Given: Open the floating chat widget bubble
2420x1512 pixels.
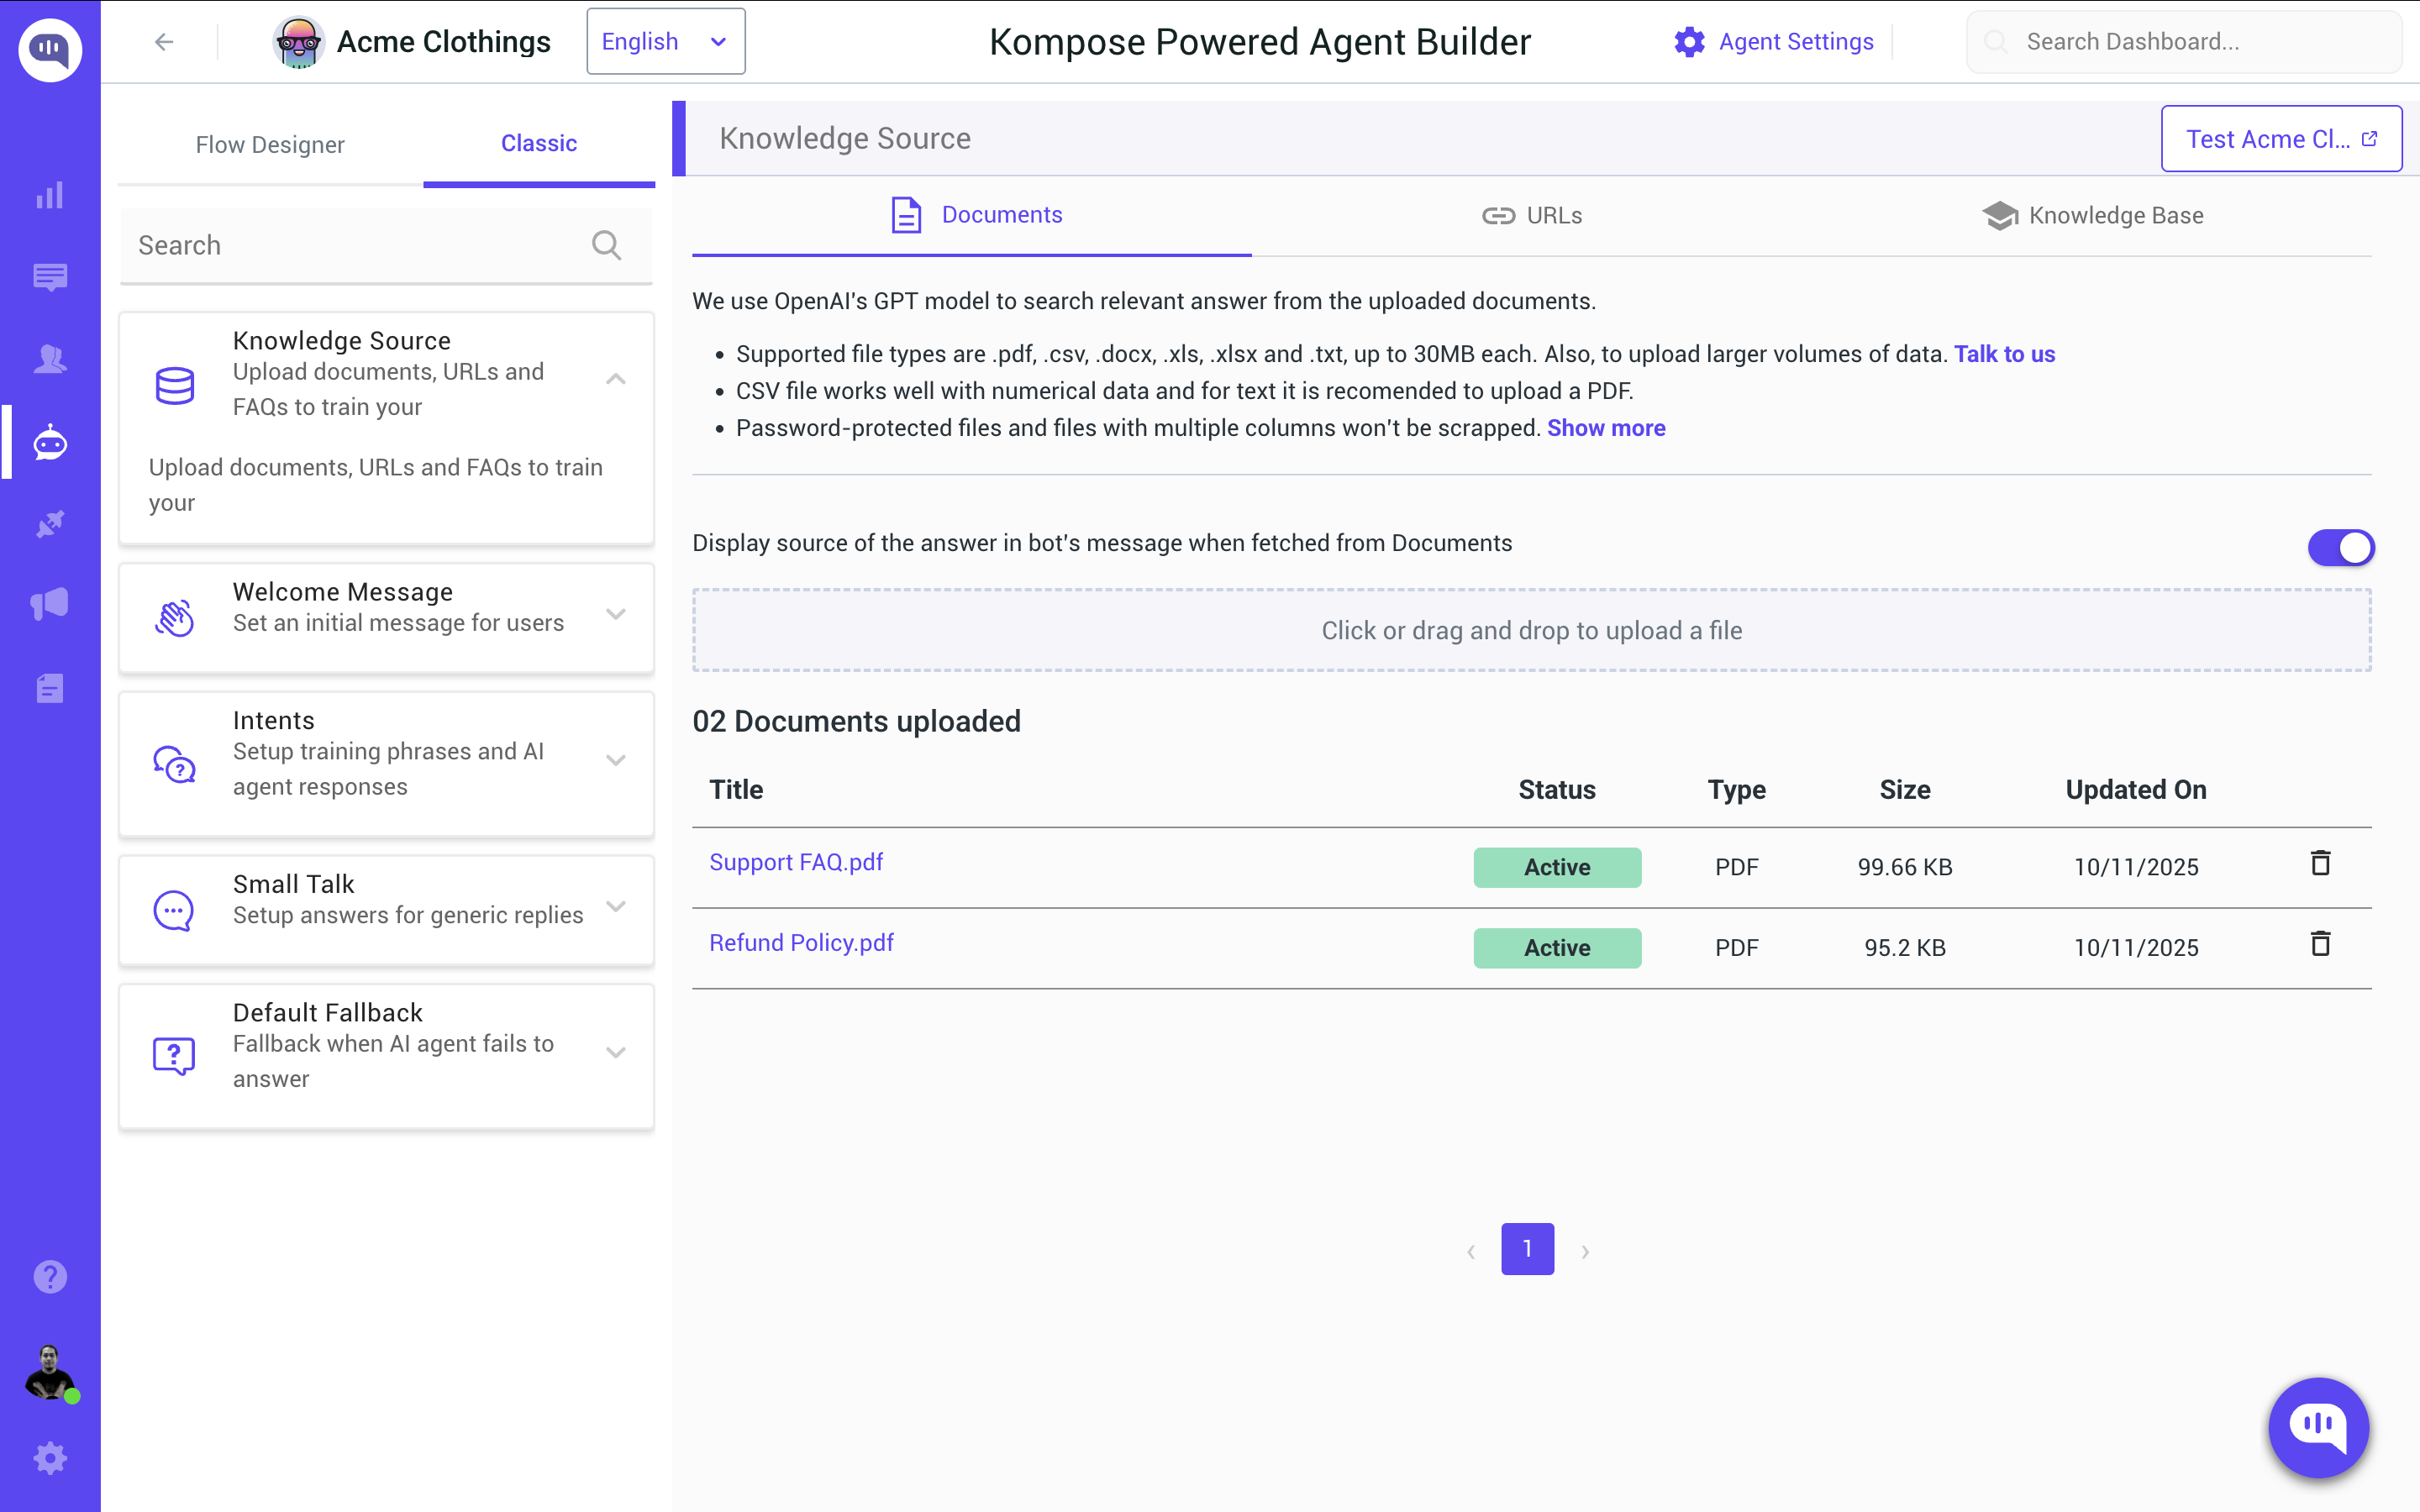Looking at the screenshot, I should point(2318,1426).
